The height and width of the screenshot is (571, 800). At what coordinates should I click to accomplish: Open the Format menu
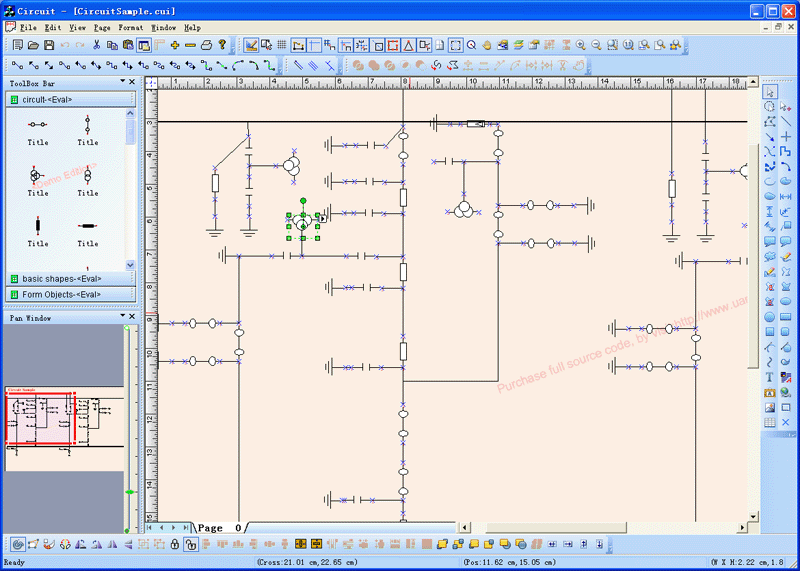pos(130,28)
